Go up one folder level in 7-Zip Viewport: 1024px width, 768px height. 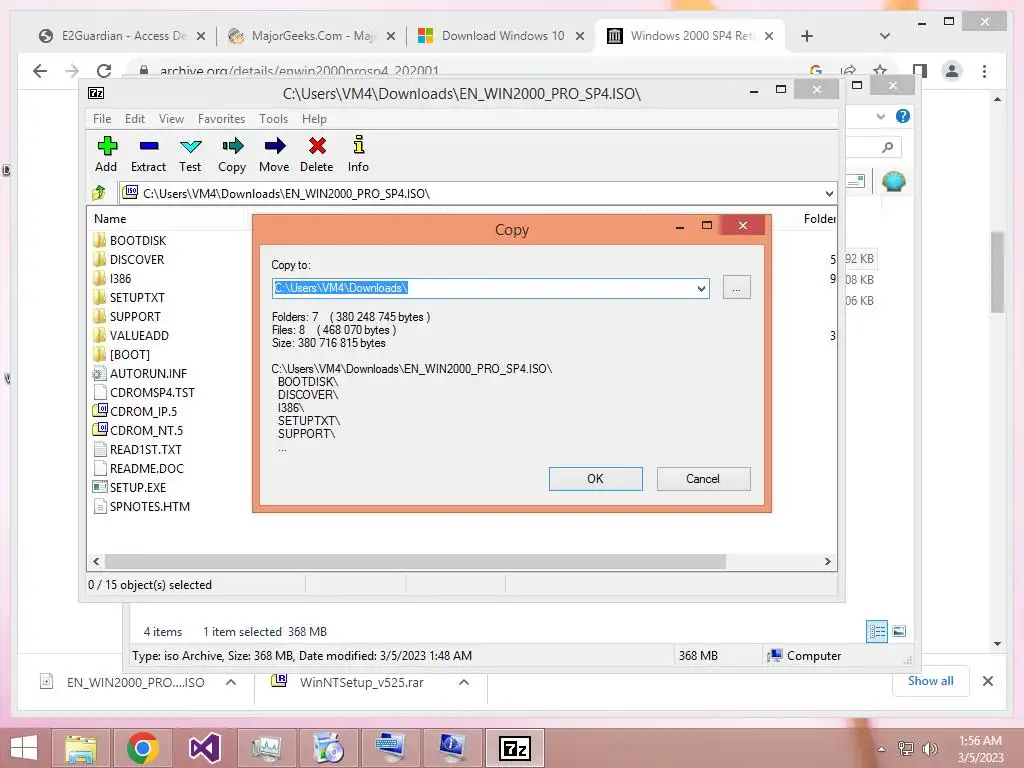tap(99, 193)
